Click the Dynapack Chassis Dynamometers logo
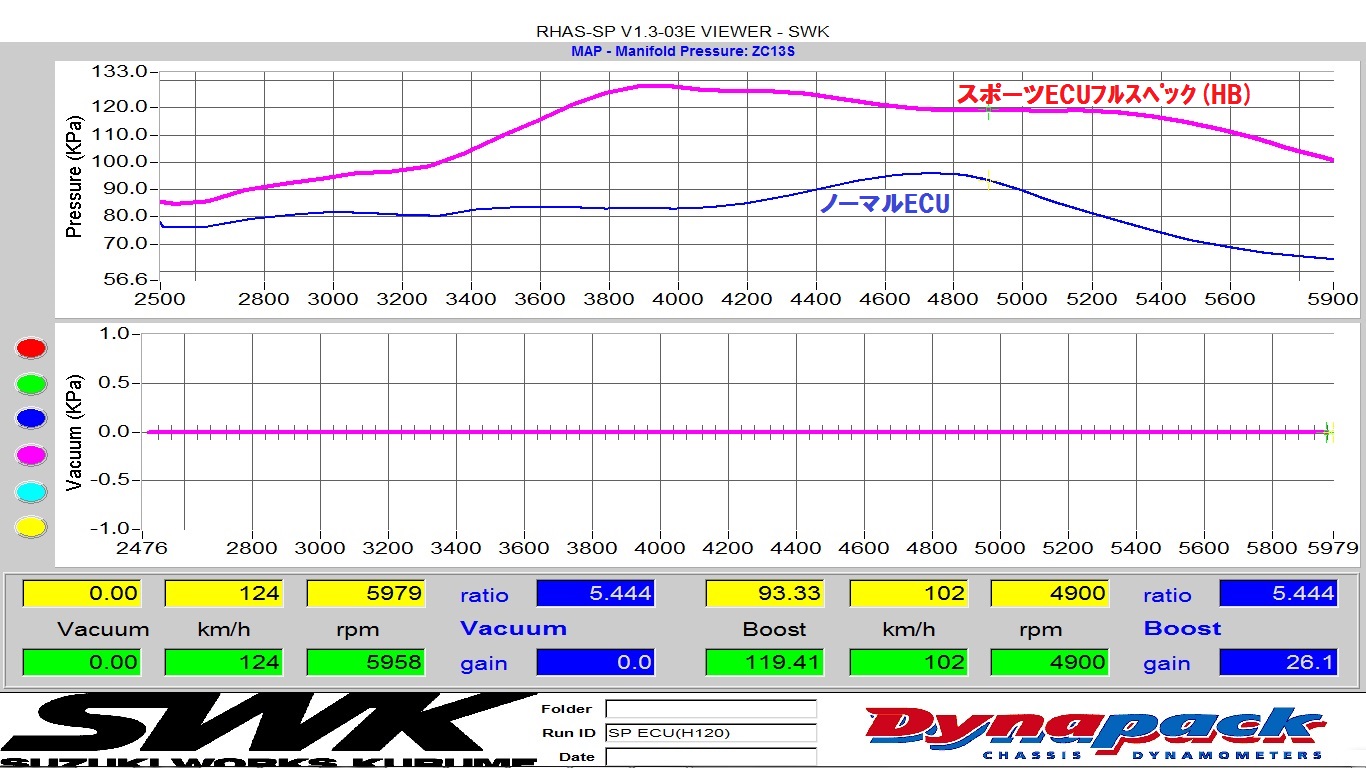1366x768 pixels. (x=1095, y=733)
